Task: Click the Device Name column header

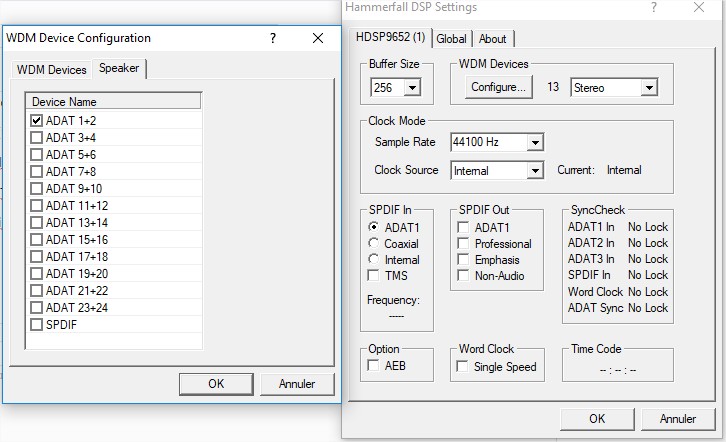Action: (x=113, y=101)
